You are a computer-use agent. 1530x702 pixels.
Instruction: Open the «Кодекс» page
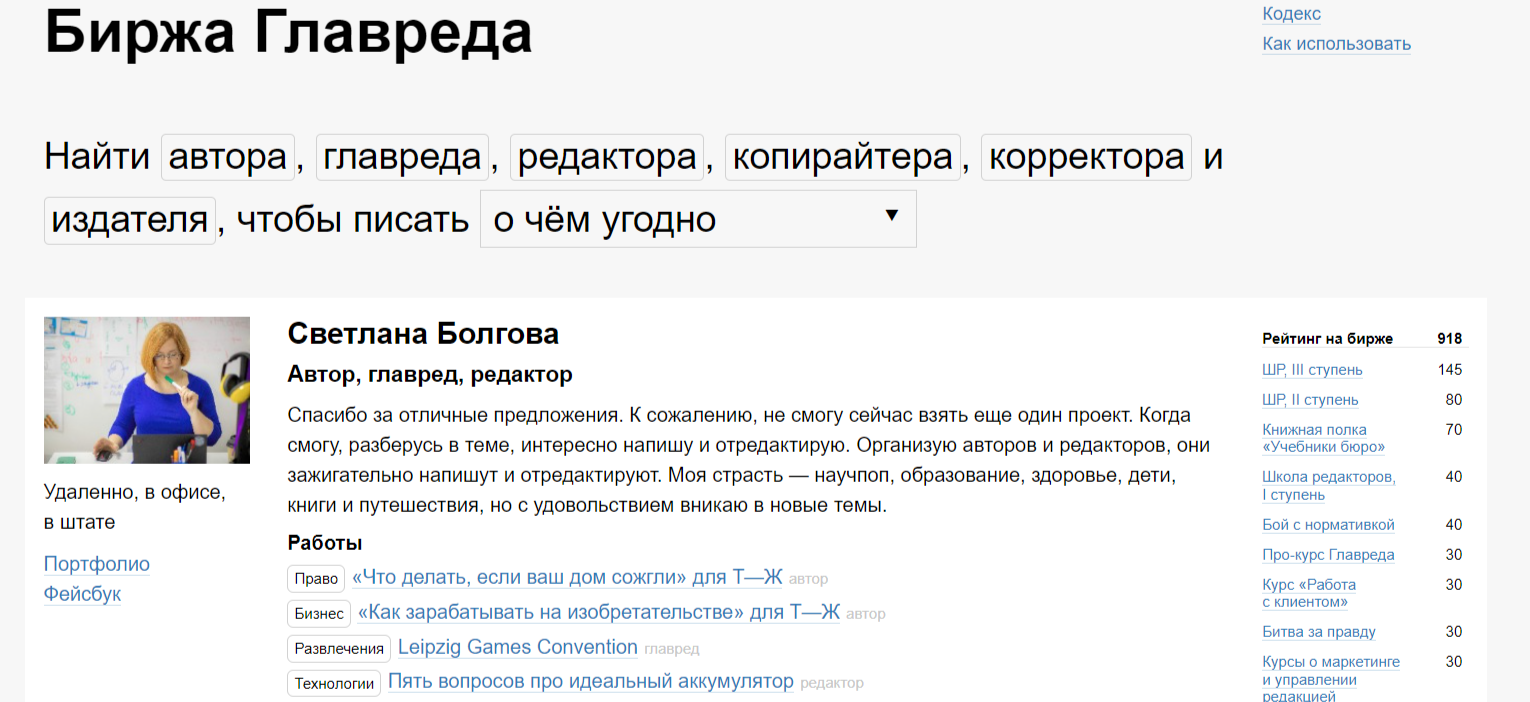[1291, 13]
